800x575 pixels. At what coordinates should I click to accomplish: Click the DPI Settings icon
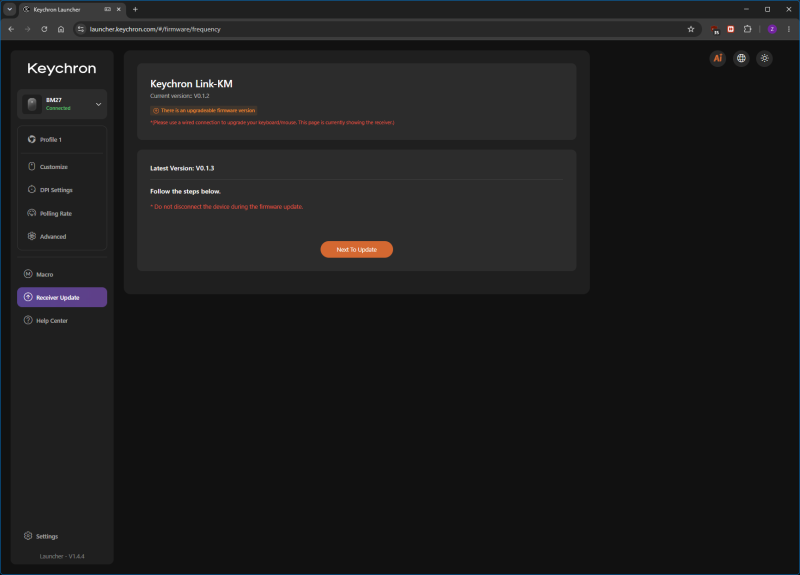(x=32, y=189)
